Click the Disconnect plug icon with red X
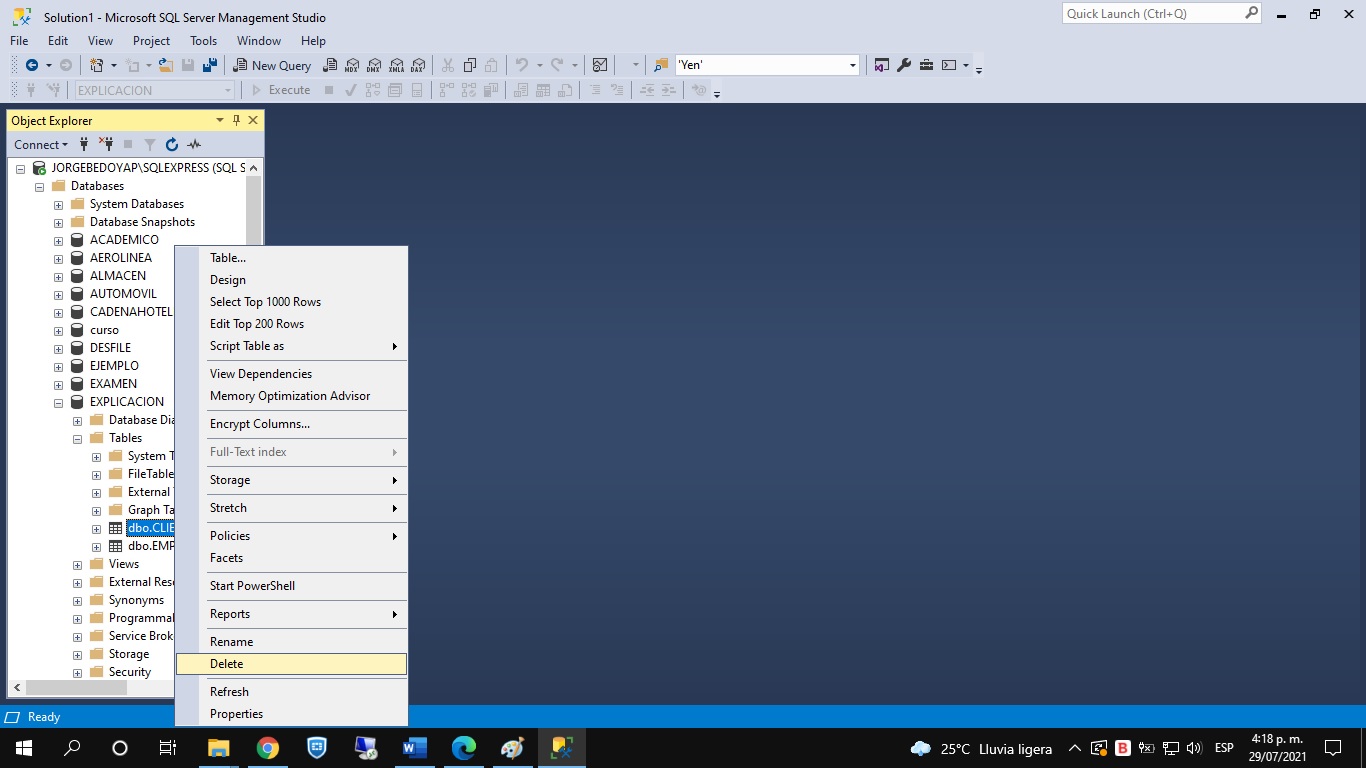The width and height of the screenshot is (1366, 768). 106,144
